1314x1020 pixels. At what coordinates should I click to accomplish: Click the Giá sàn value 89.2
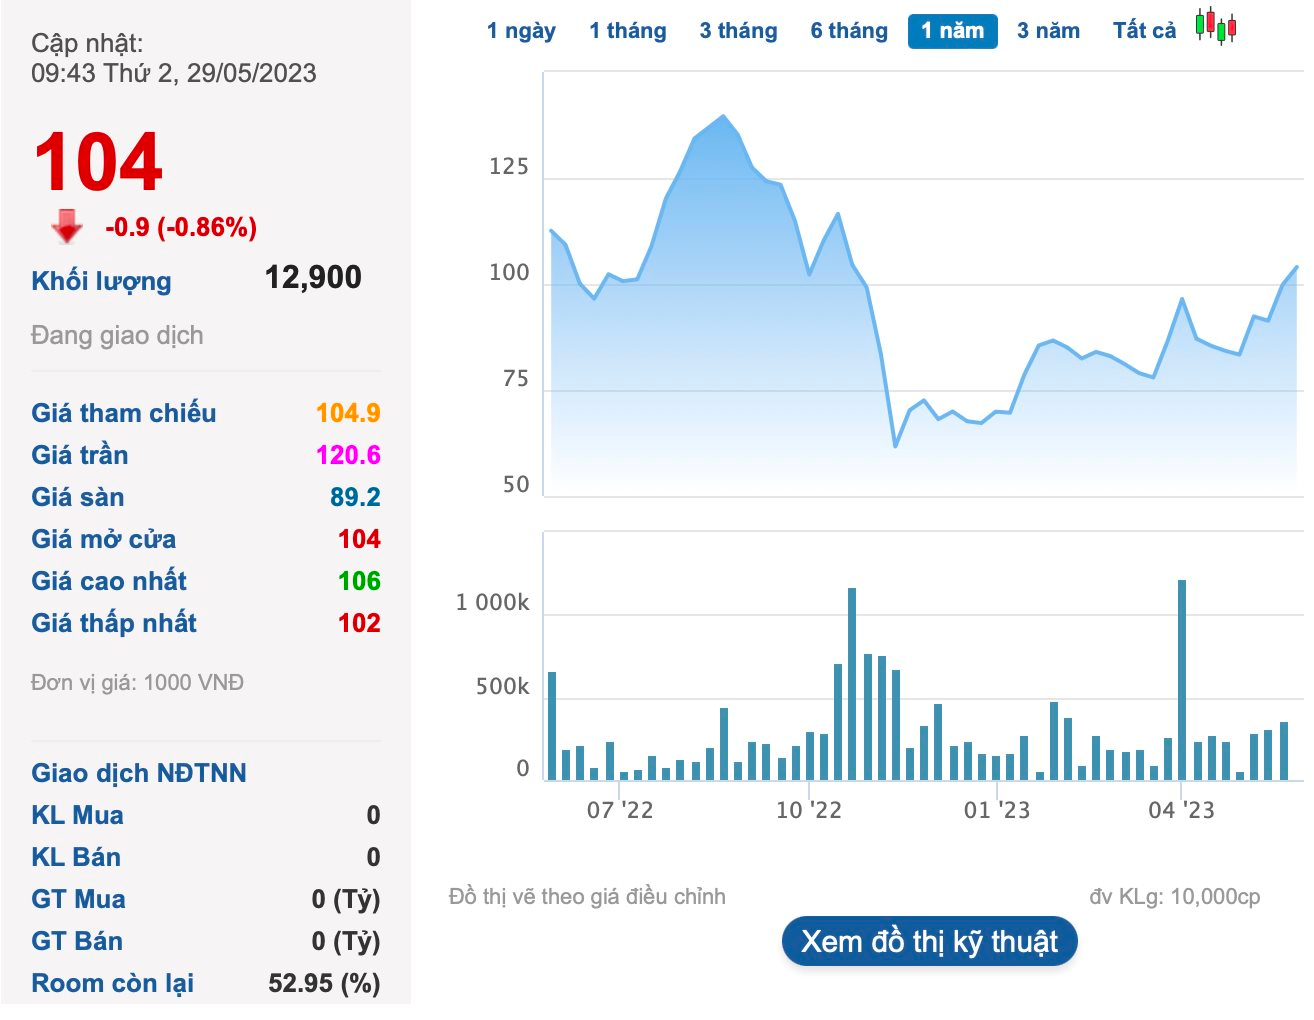click(x=355, y=497)
